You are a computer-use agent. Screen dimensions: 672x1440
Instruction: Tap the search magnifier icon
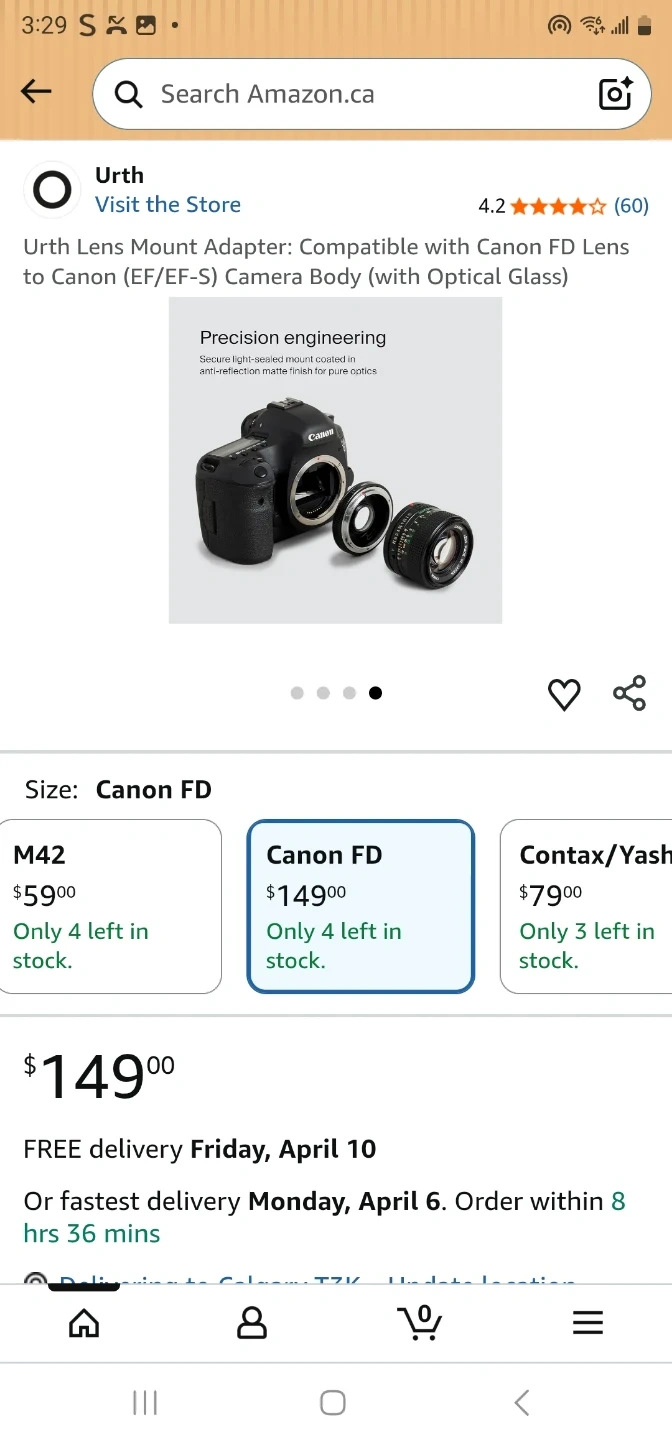click(x=128, y=94)
